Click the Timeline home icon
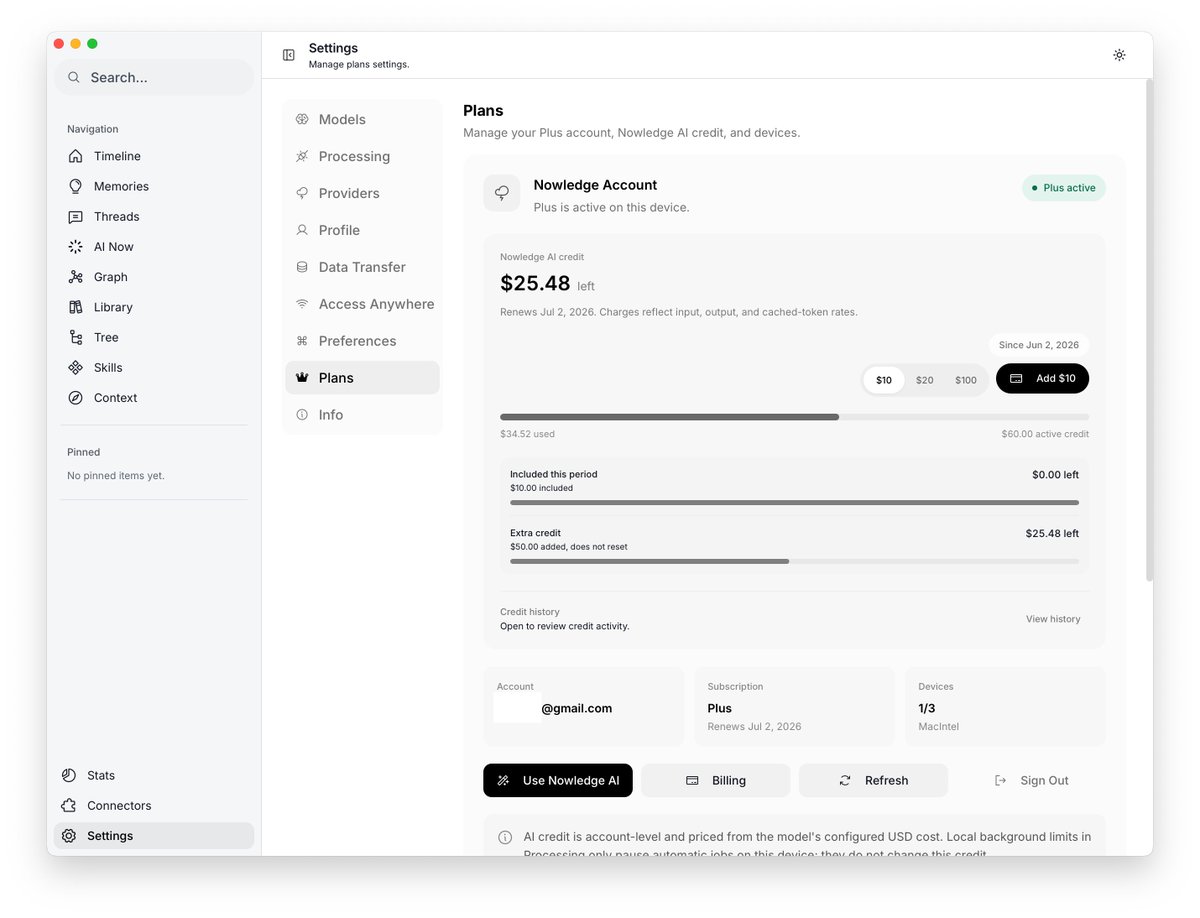 point(75,156)
